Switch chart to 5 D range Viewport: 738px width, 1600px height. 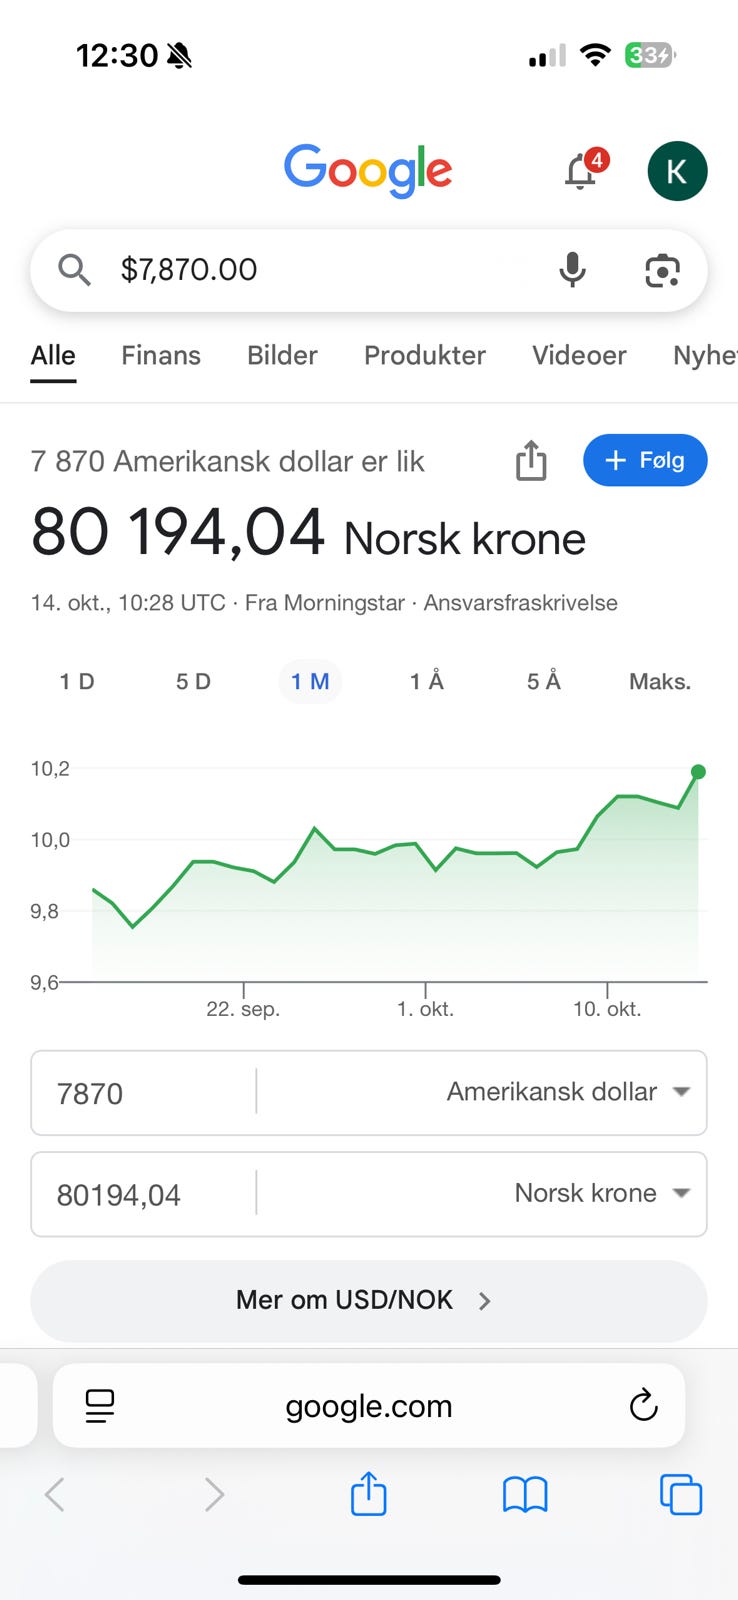coord(193,682)
